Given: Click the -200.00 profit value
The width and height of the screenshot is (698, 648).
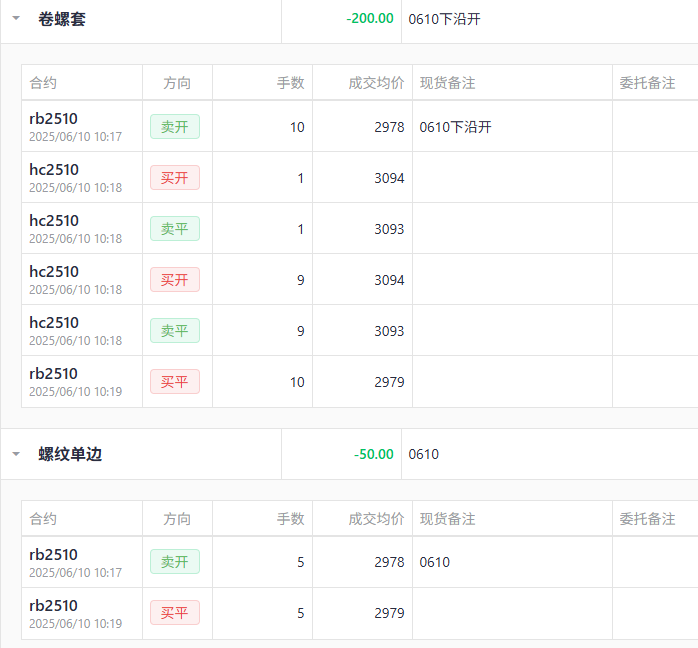Looking at the screenshot, I should (369, 19).
